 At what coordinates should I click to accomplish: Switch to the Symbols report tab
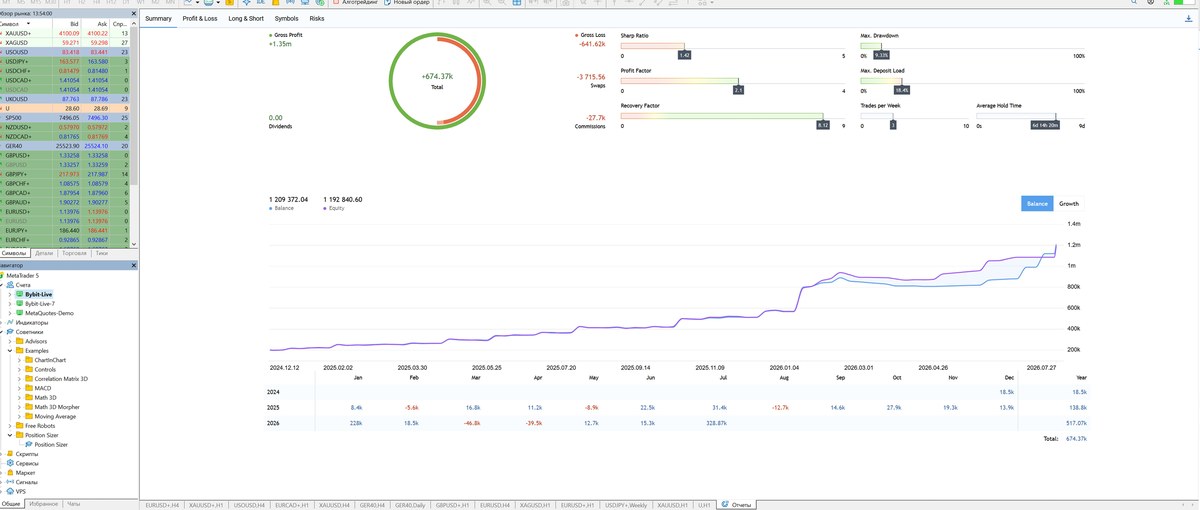tap(286, 18)
